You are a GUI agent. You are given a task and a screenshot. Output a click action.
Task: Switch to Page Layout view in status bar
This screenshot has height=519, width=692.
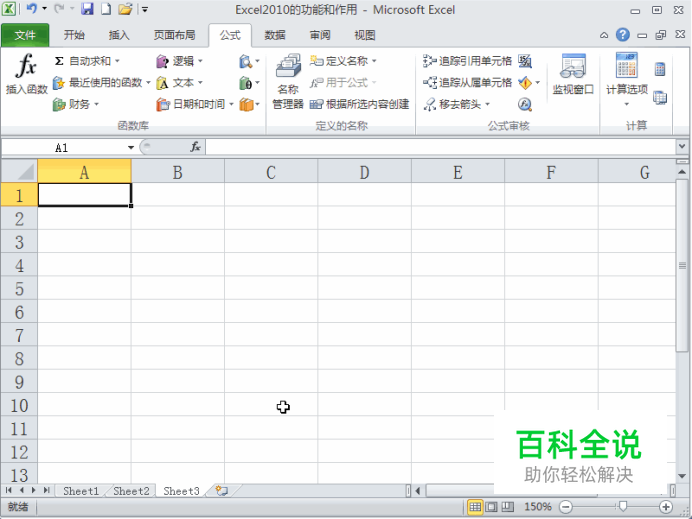click(x=491, y=507)
